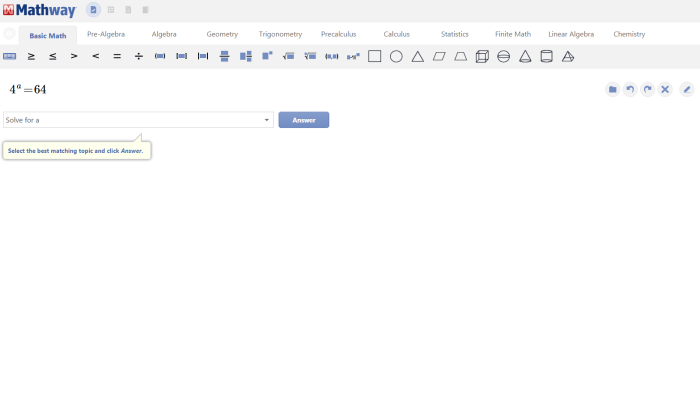Viewport: 700px width, 394px height.
Task: Insert square brackets template
Action: (181, 56)
